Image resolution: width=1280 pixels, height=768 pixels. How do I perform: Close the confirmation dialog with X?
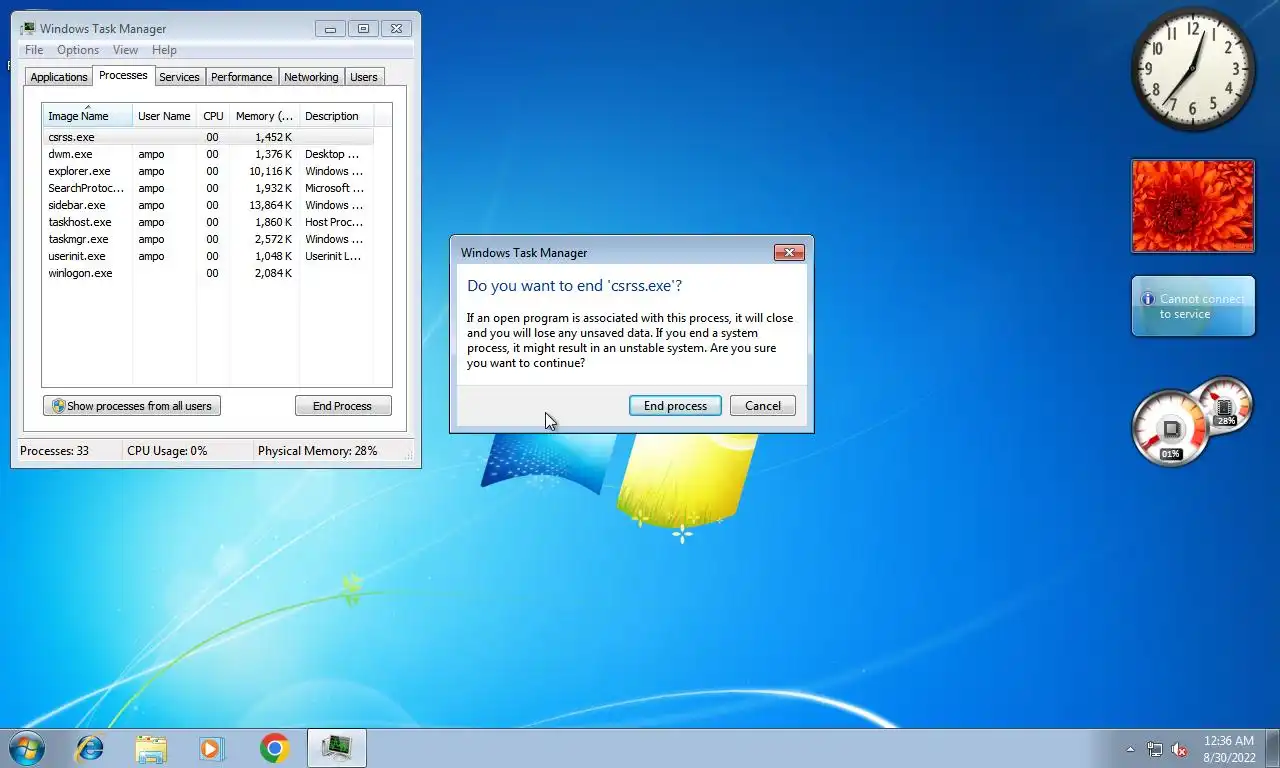click(x=789, y=253)
